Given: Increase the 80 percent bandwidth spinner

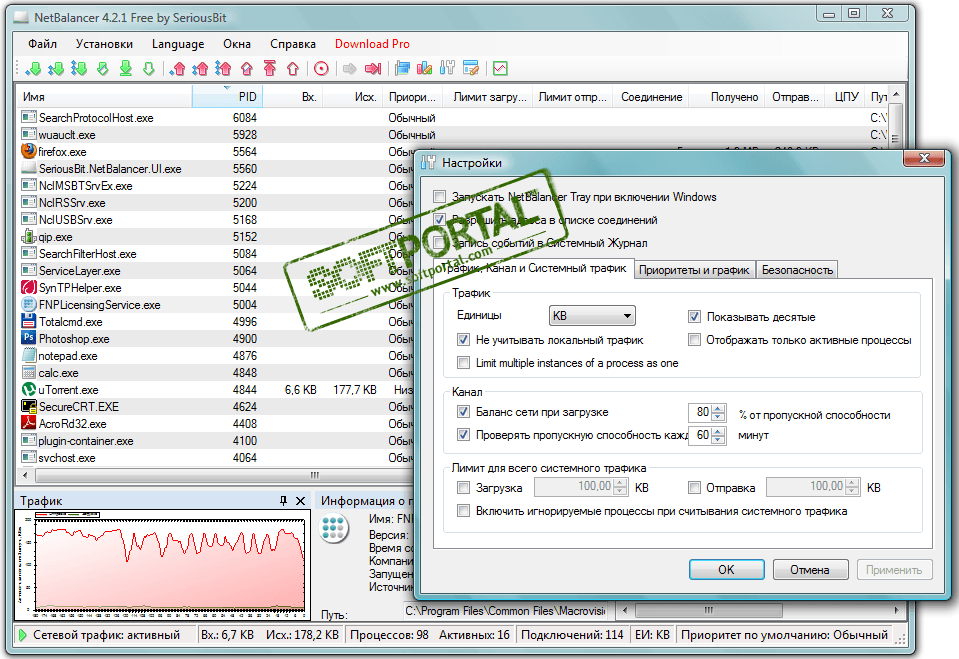Looking at the screenshot, I should click(x=719, y=409).
